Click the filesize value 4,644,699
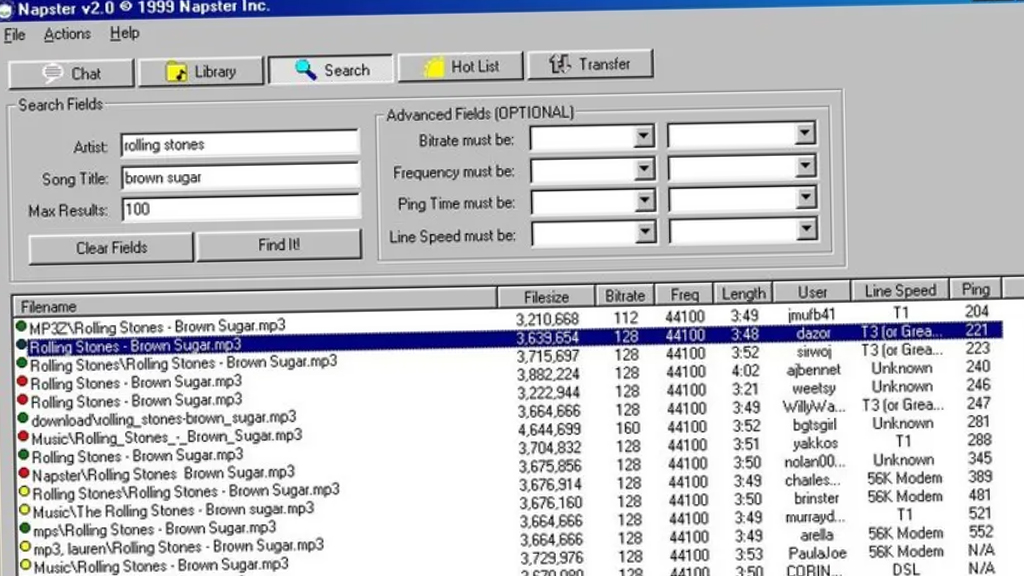1024x576 pixels. 550,430
